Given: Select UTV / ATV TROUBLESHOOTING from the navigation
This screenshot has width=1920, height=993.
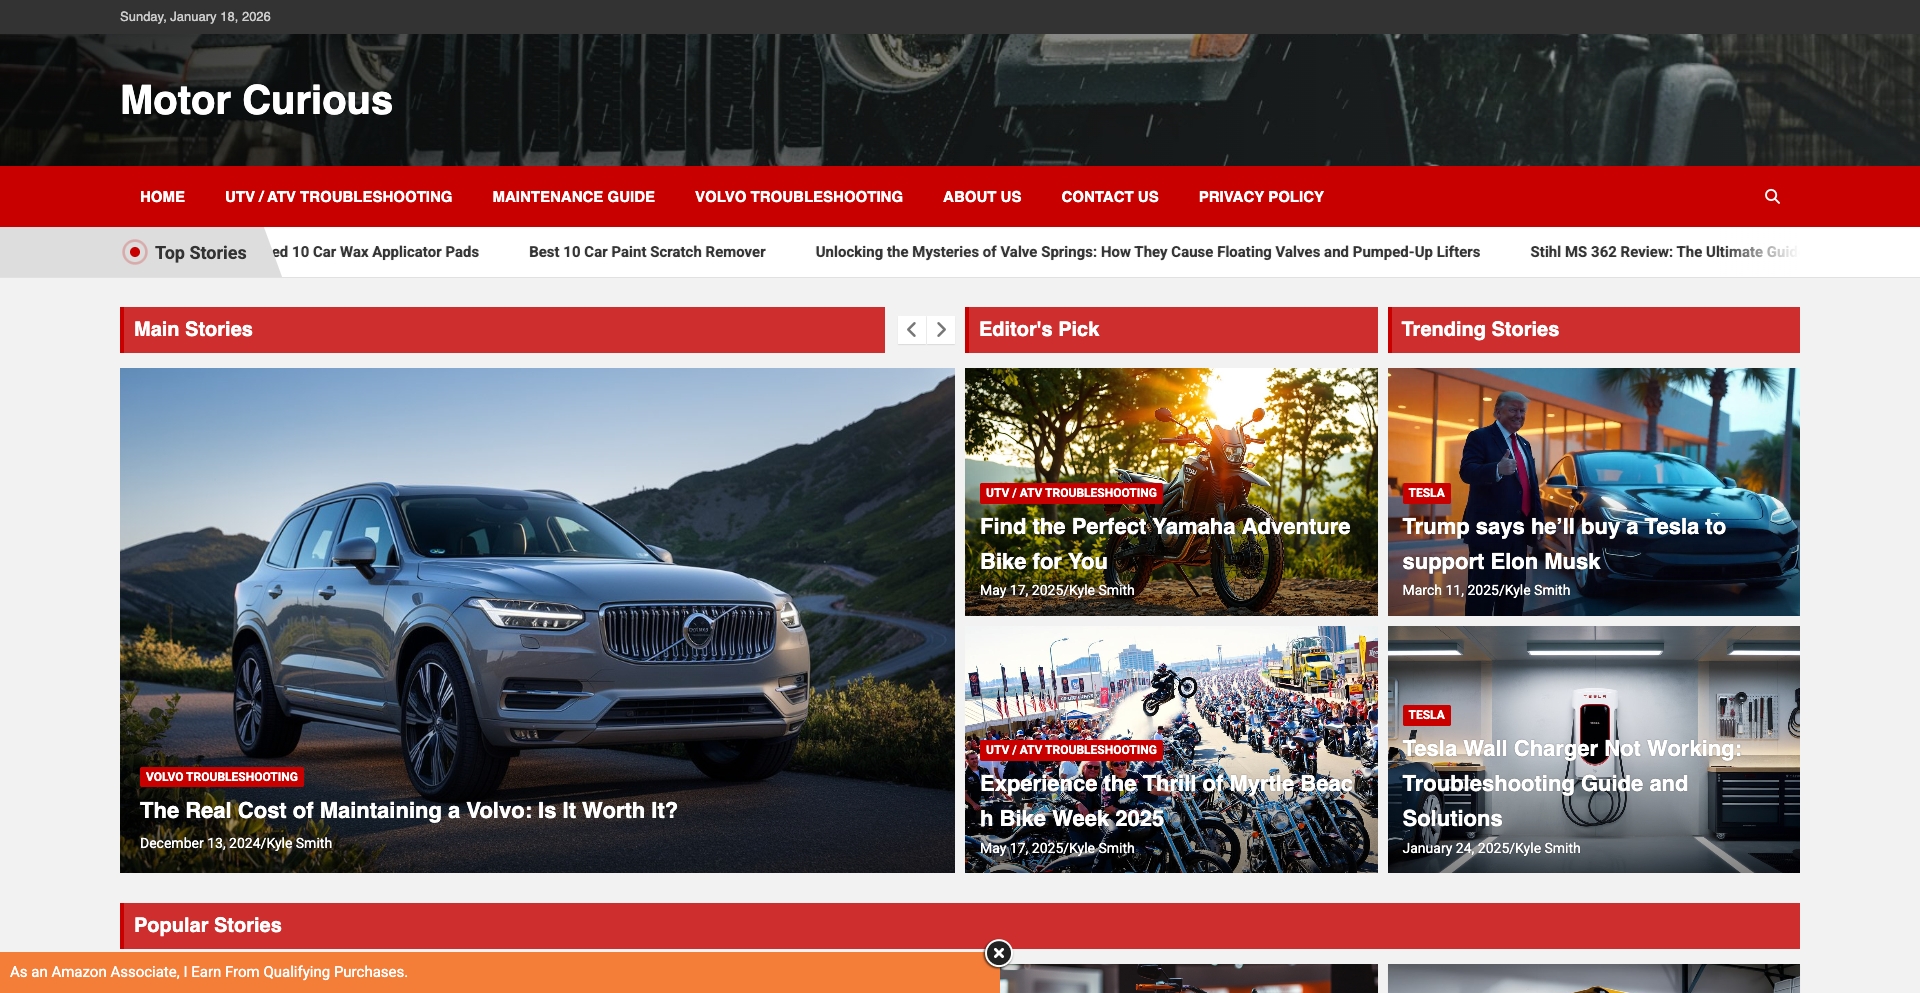Looking at the screenshot, I should tap(339, 196).
